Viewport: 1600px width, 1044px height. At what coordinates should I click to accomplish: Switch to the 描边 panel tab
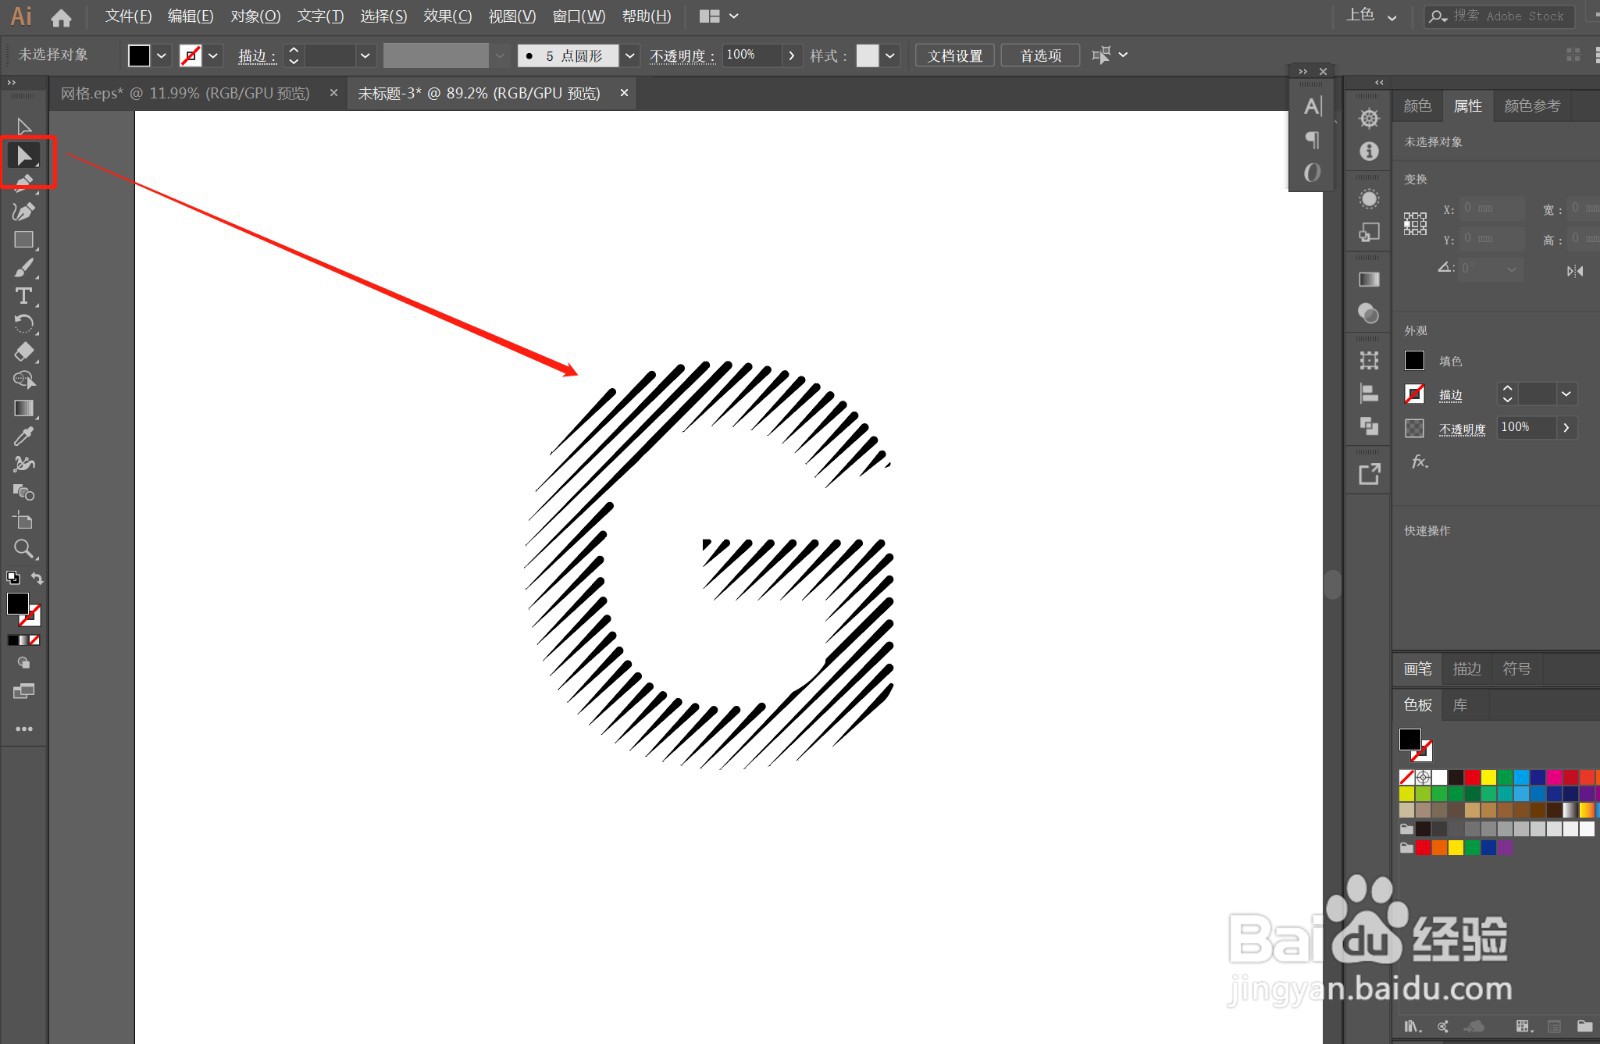click(1467, 669)
